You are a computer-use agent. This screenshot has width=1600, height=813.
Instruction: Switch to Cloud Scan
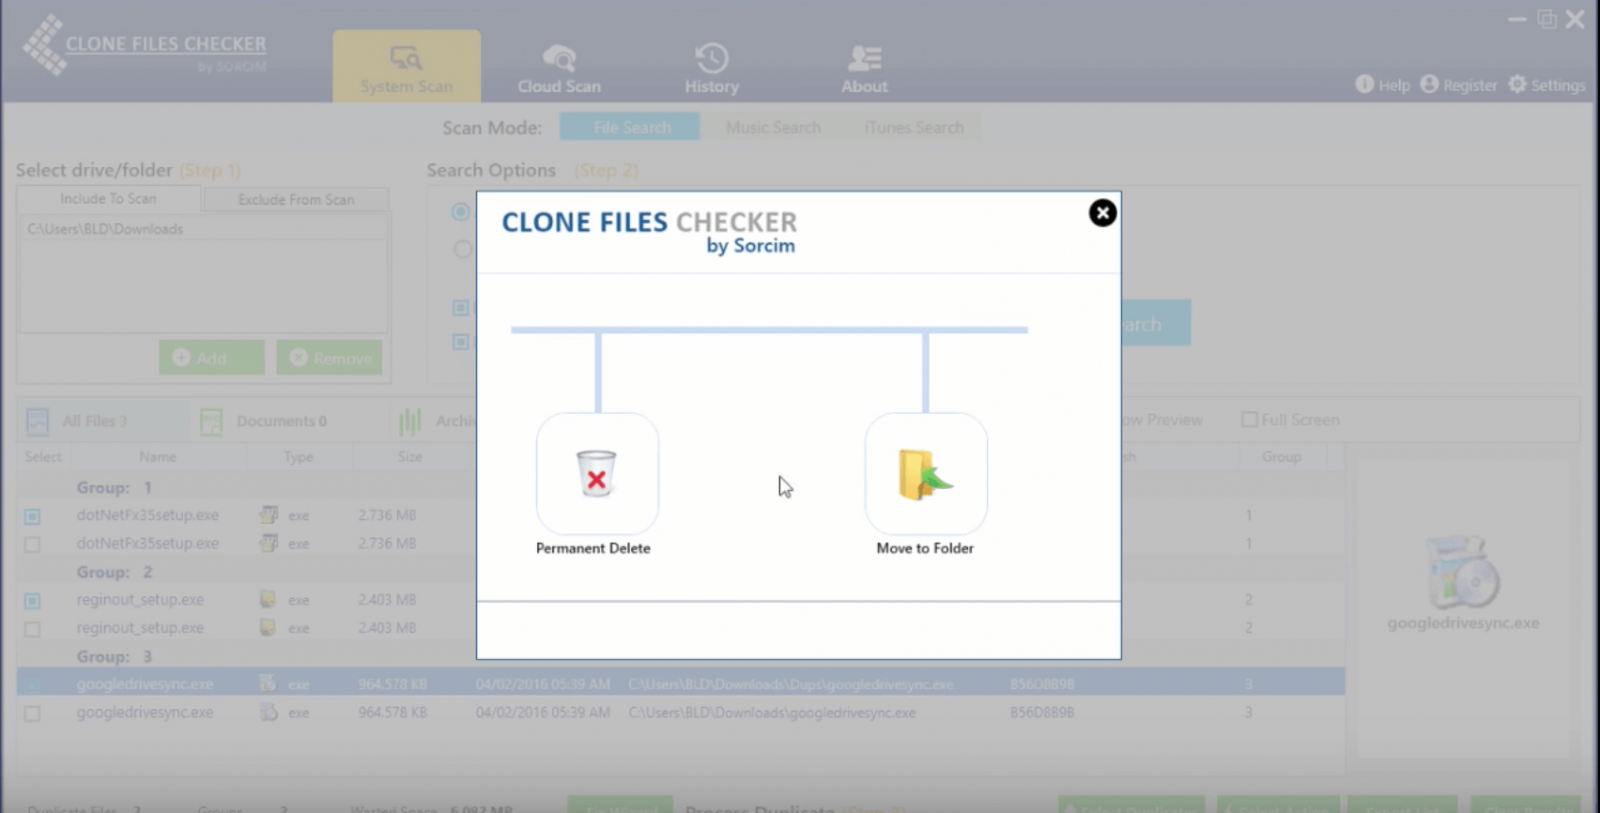click(559, 67)
